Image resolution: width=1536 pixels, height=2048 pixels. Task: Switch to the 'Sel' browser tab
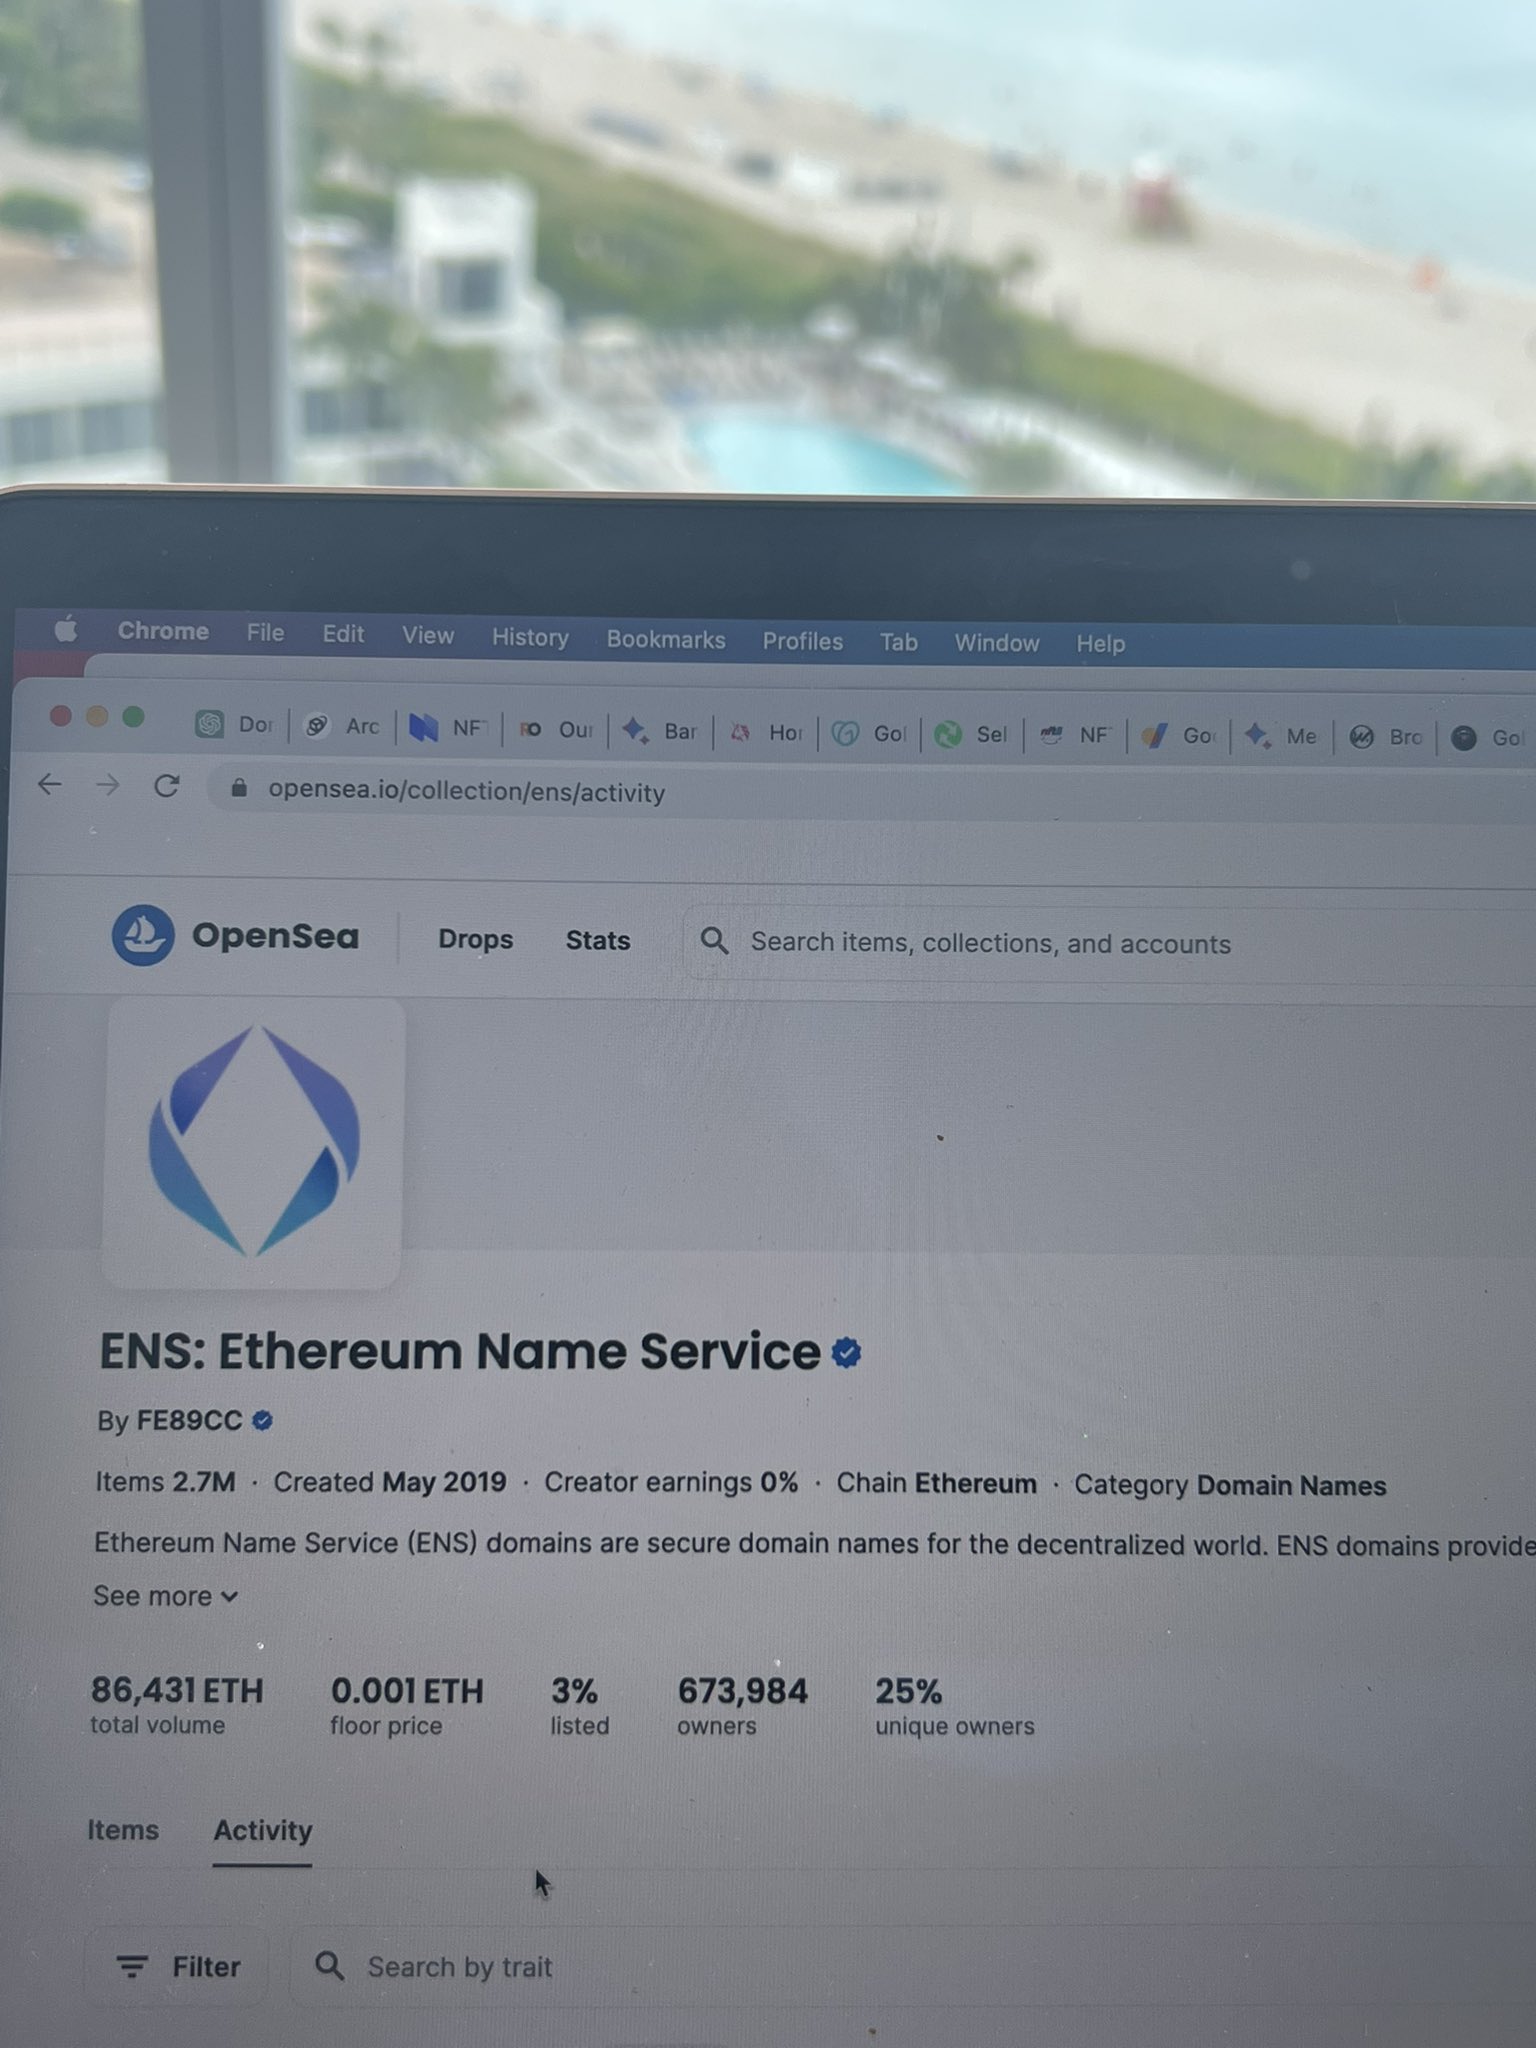pos(971,735)
